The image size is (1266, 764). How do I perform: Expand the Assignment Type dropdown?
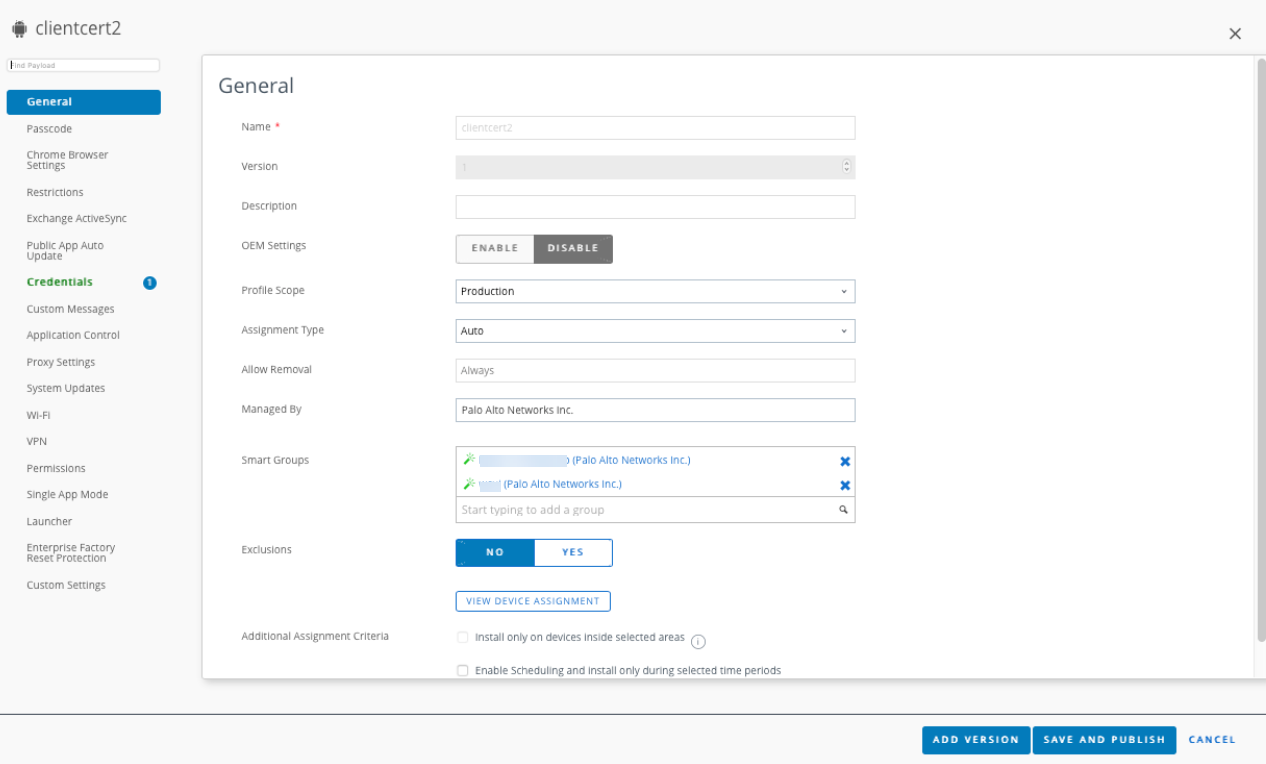655,331
